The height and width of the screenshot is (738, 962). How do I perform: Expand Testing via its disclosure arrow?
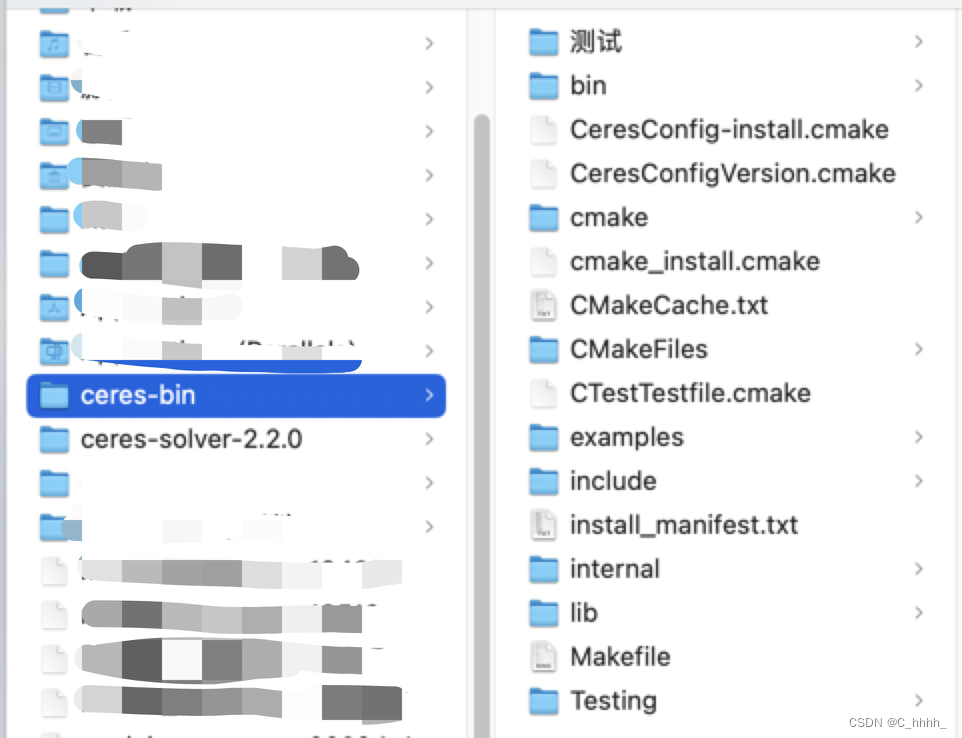[x=918, y=700]
